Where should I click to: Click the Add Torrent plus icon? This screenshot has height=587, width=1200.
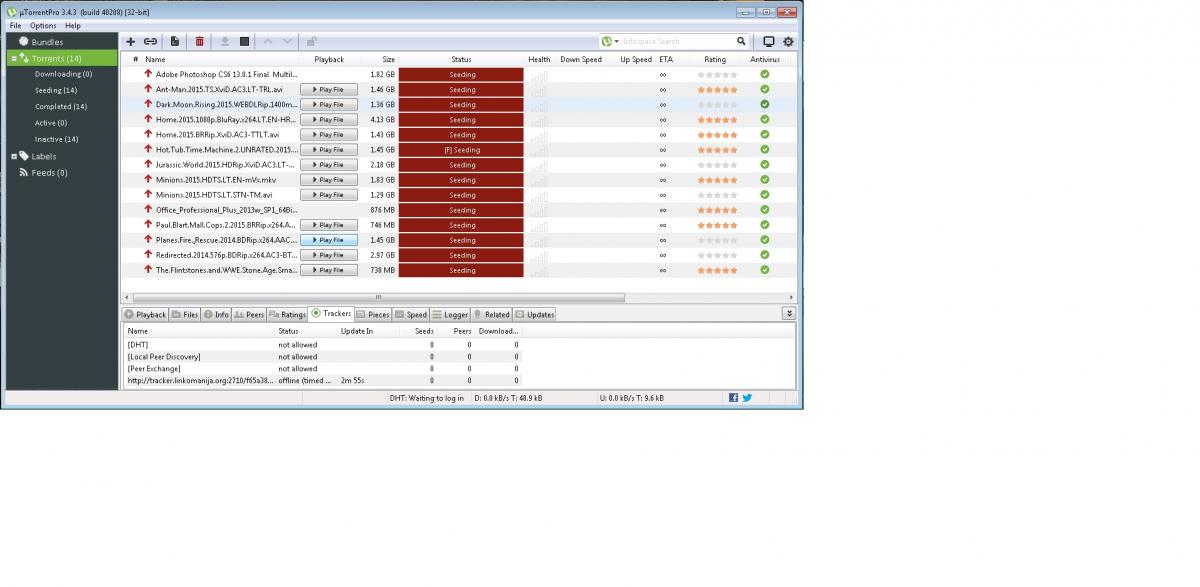[x=130, y=41]
